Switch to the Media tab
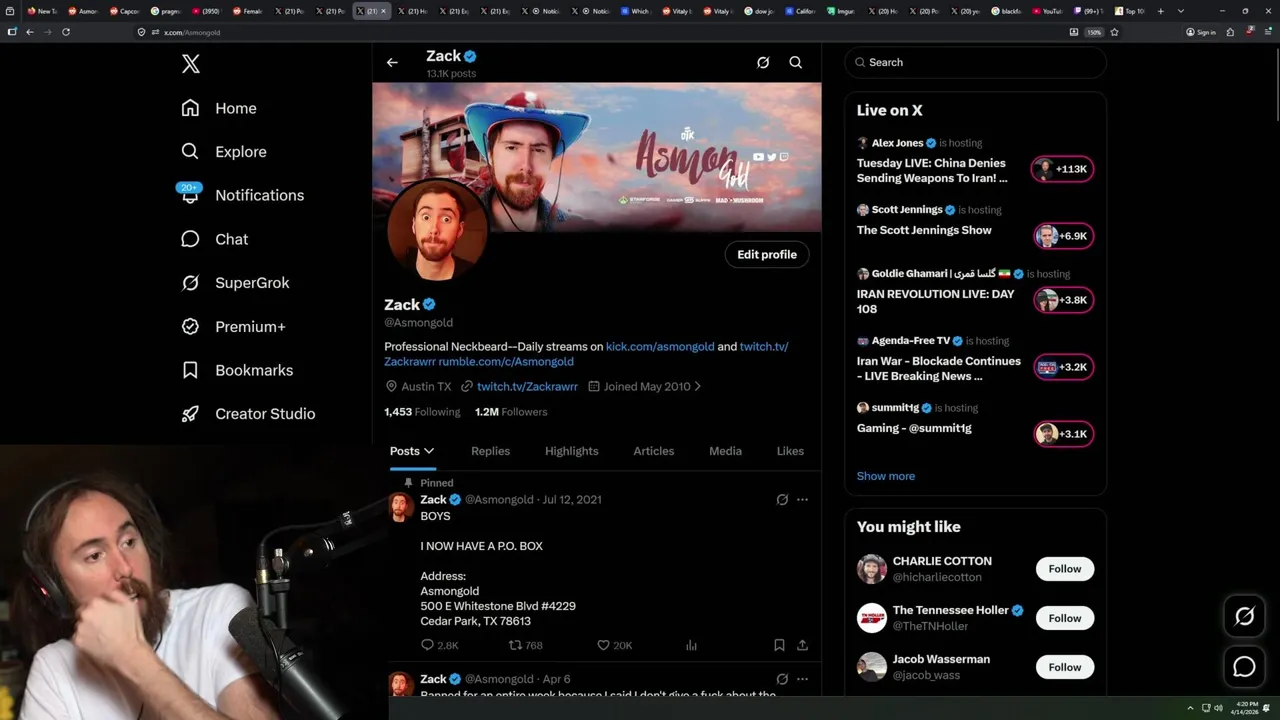1280x720 pixels. 725,451
